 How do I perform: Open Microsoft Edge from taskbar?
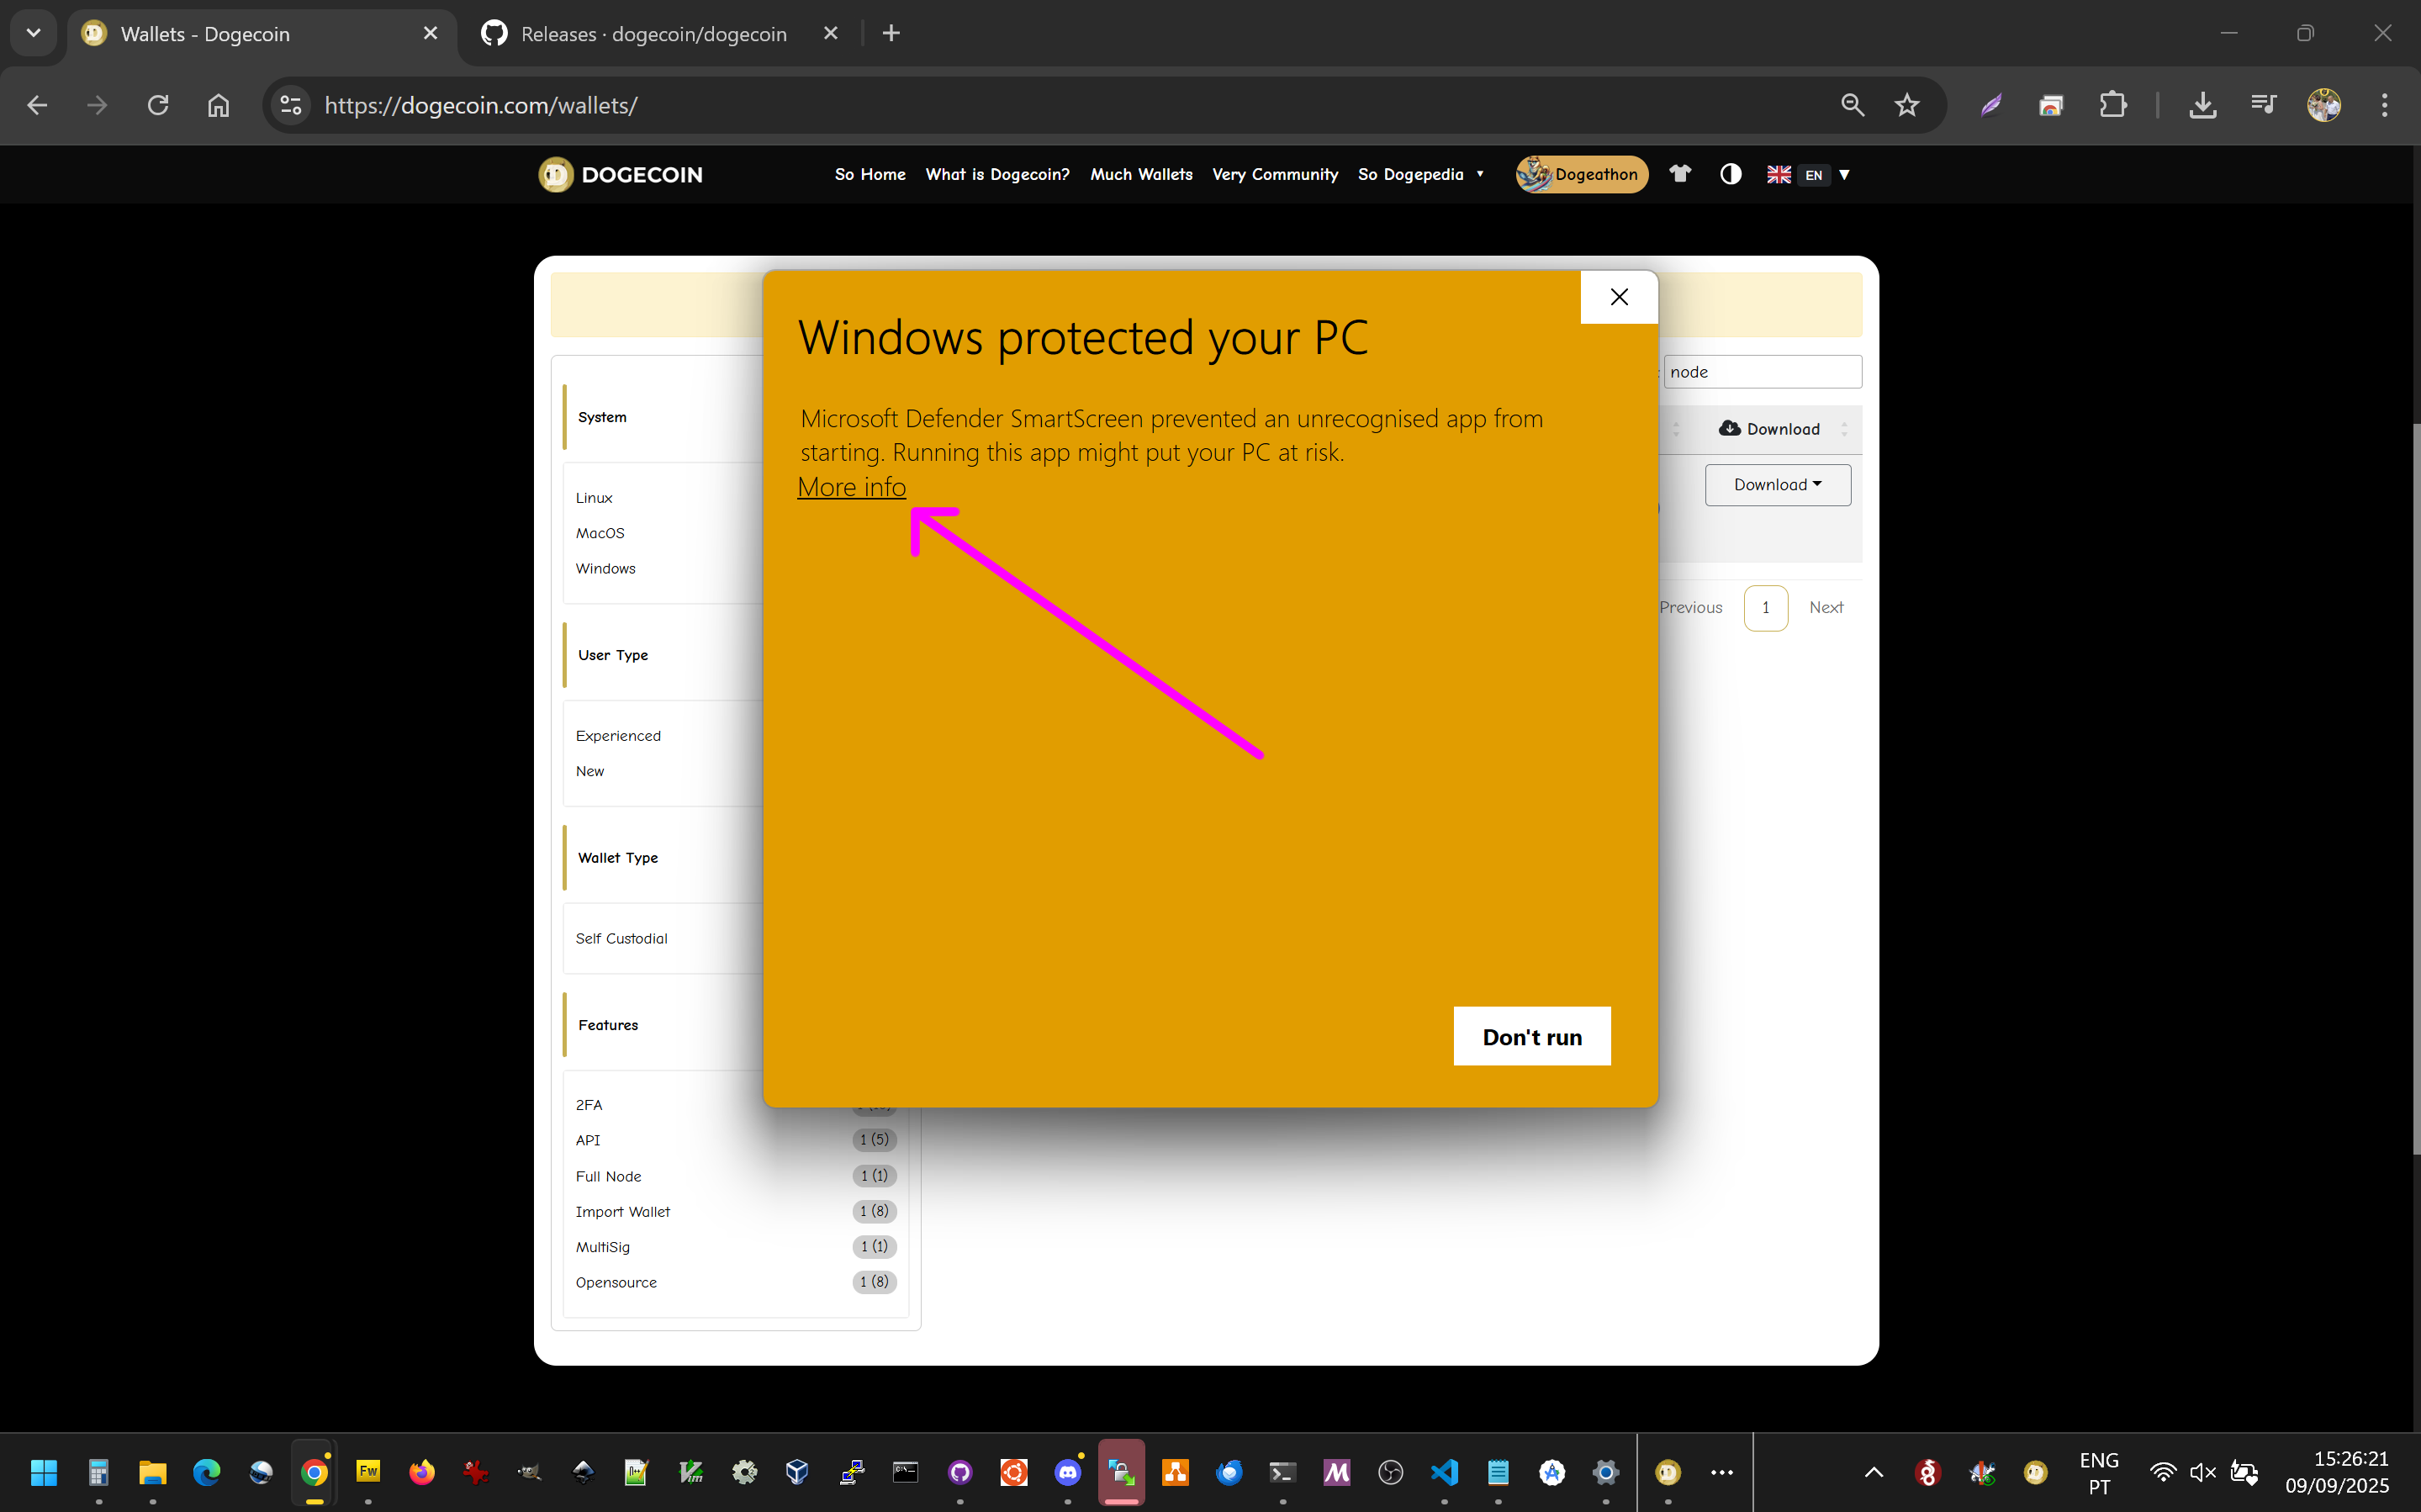point(206,1472)
